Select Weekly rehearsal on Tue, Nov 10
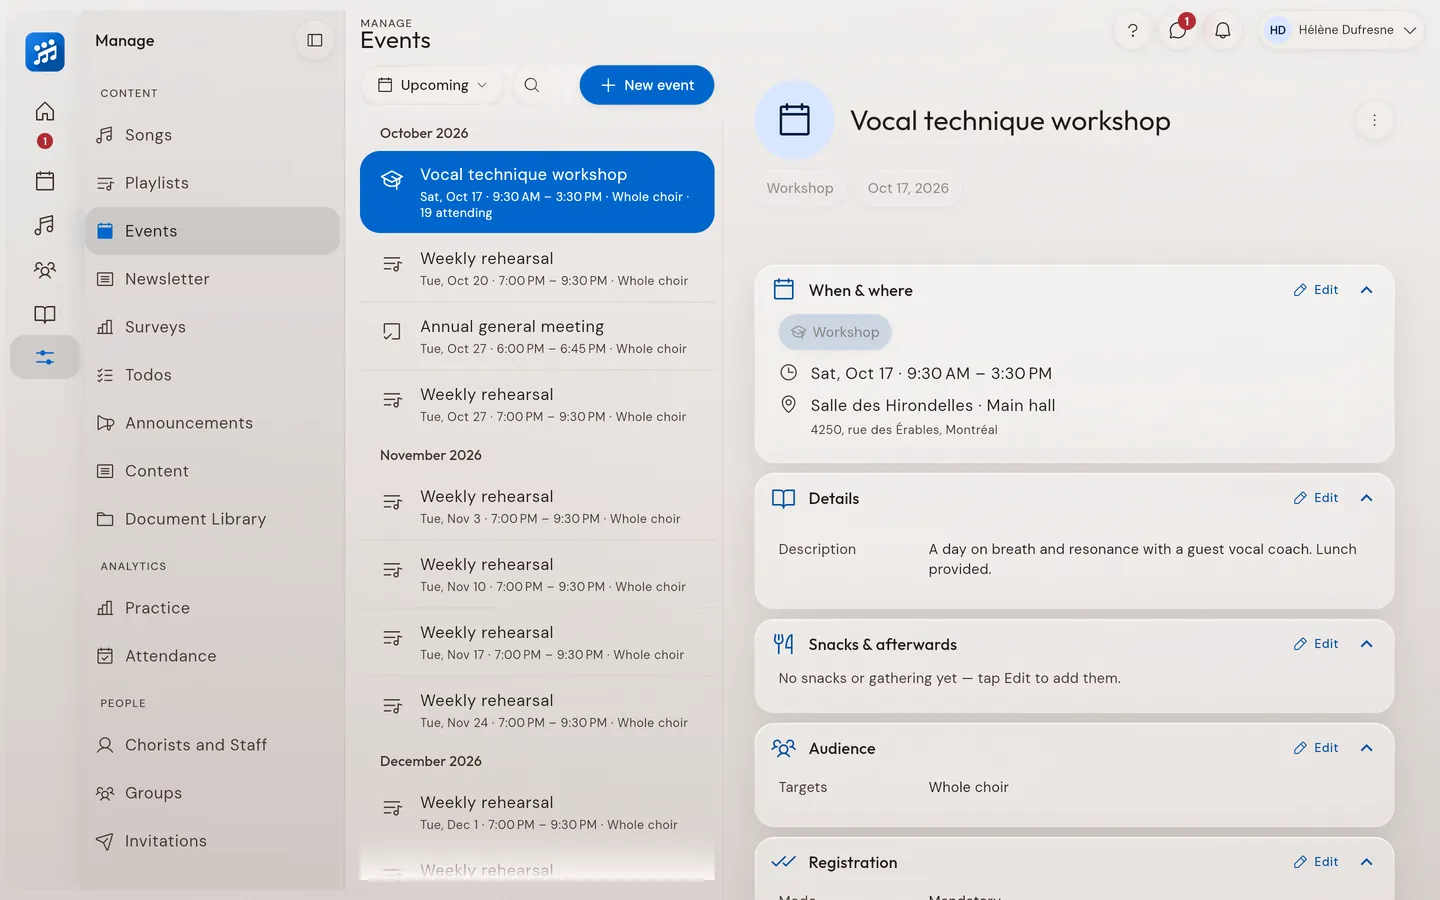The width and height of the screenshot is (1440, 900). point(538,575)
